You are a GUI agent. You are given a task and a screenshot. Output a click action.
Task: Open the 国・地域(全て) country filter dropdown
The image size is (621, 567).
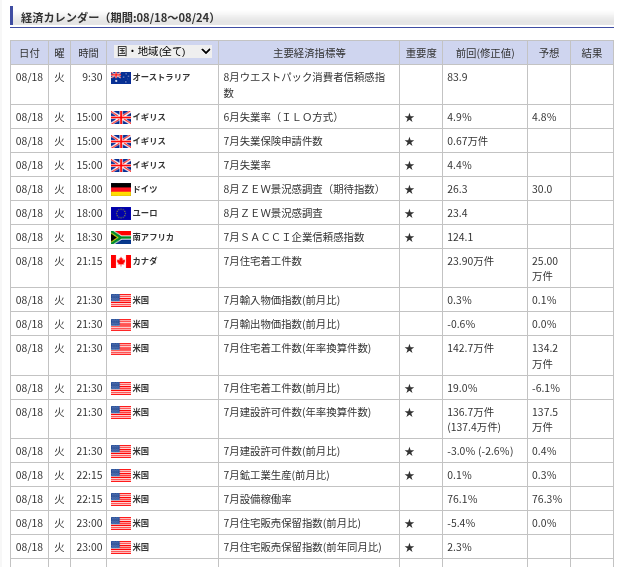click(x=163, y=51)
